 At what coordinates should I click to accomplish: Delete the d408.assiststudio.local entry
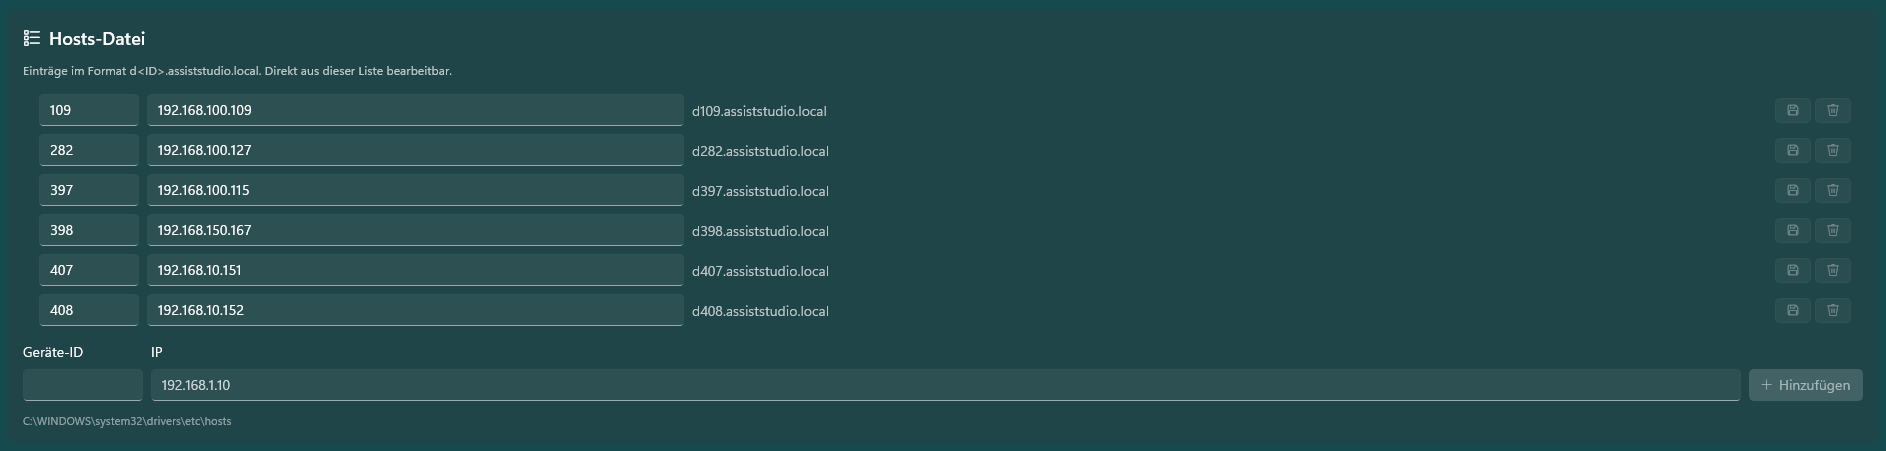point(1833,310)
